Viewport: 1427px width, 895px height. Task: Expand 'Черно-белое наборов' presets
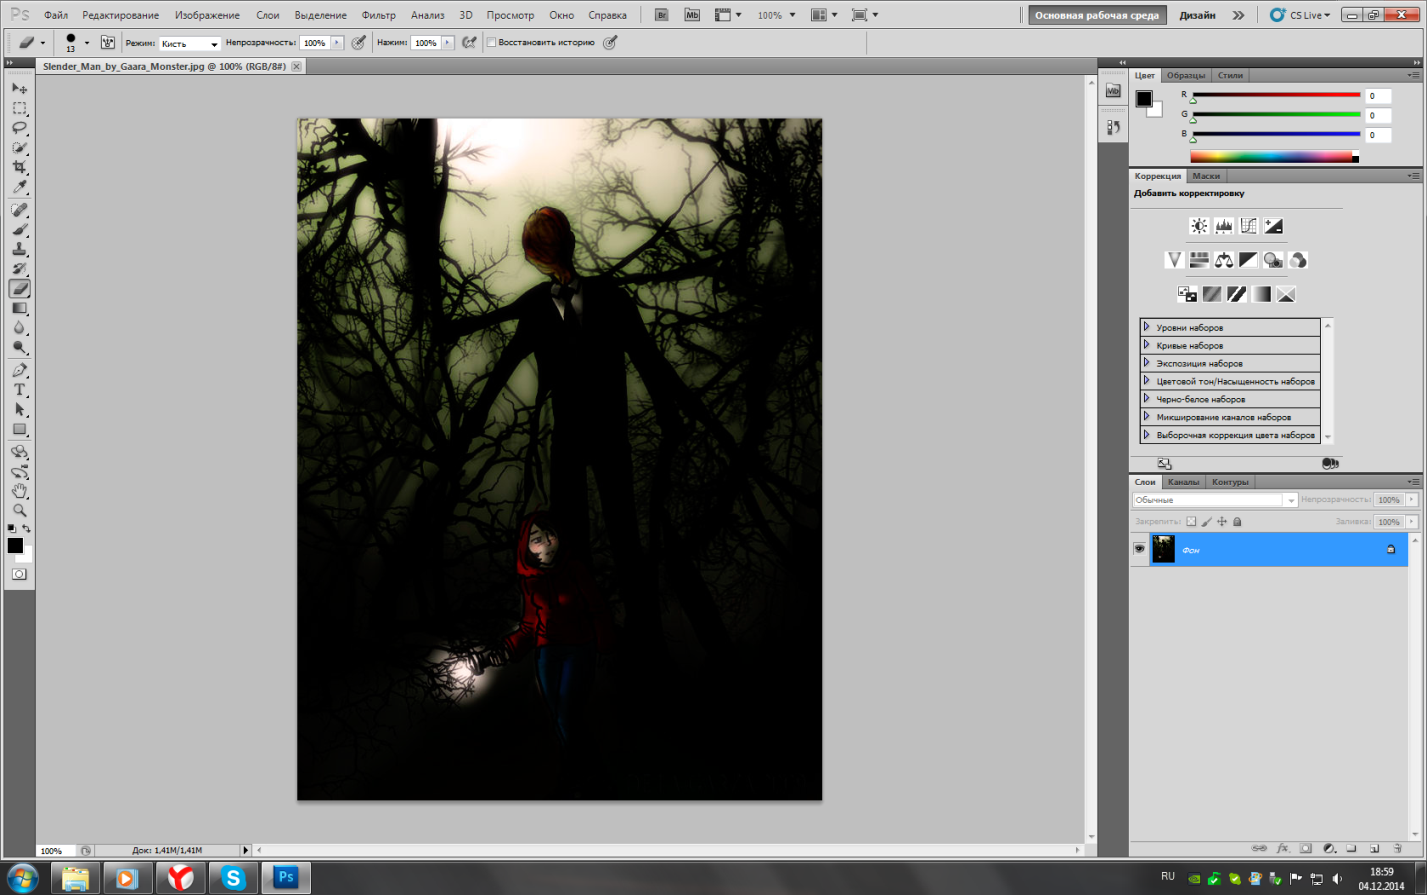tap(1146, 399)
